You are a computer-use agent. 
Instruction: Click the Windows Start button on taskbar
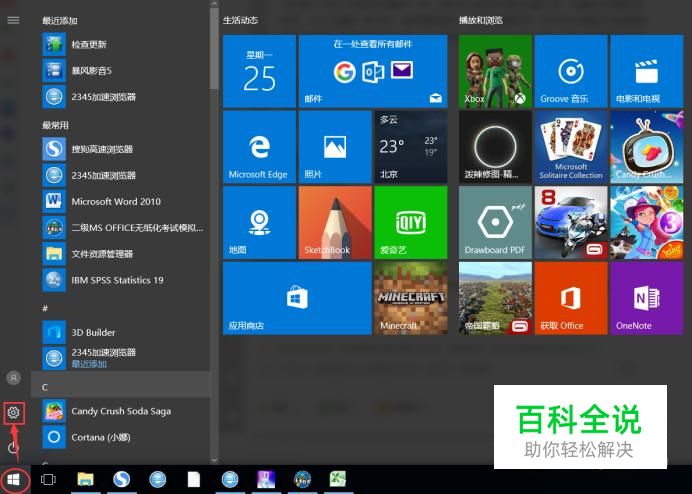[14, 479]
